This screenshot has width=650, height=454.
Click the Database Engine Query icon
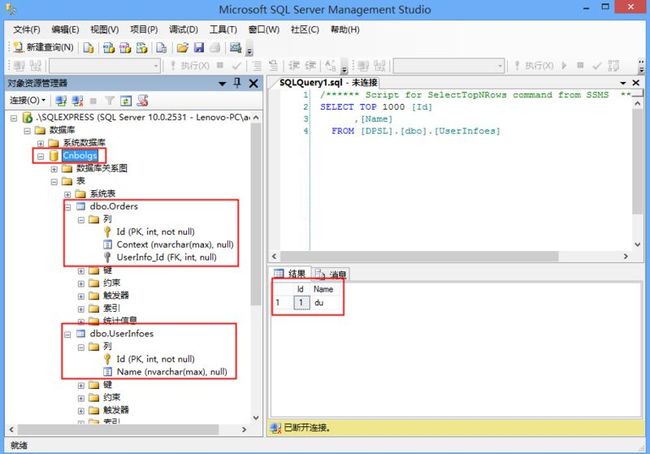88,48
